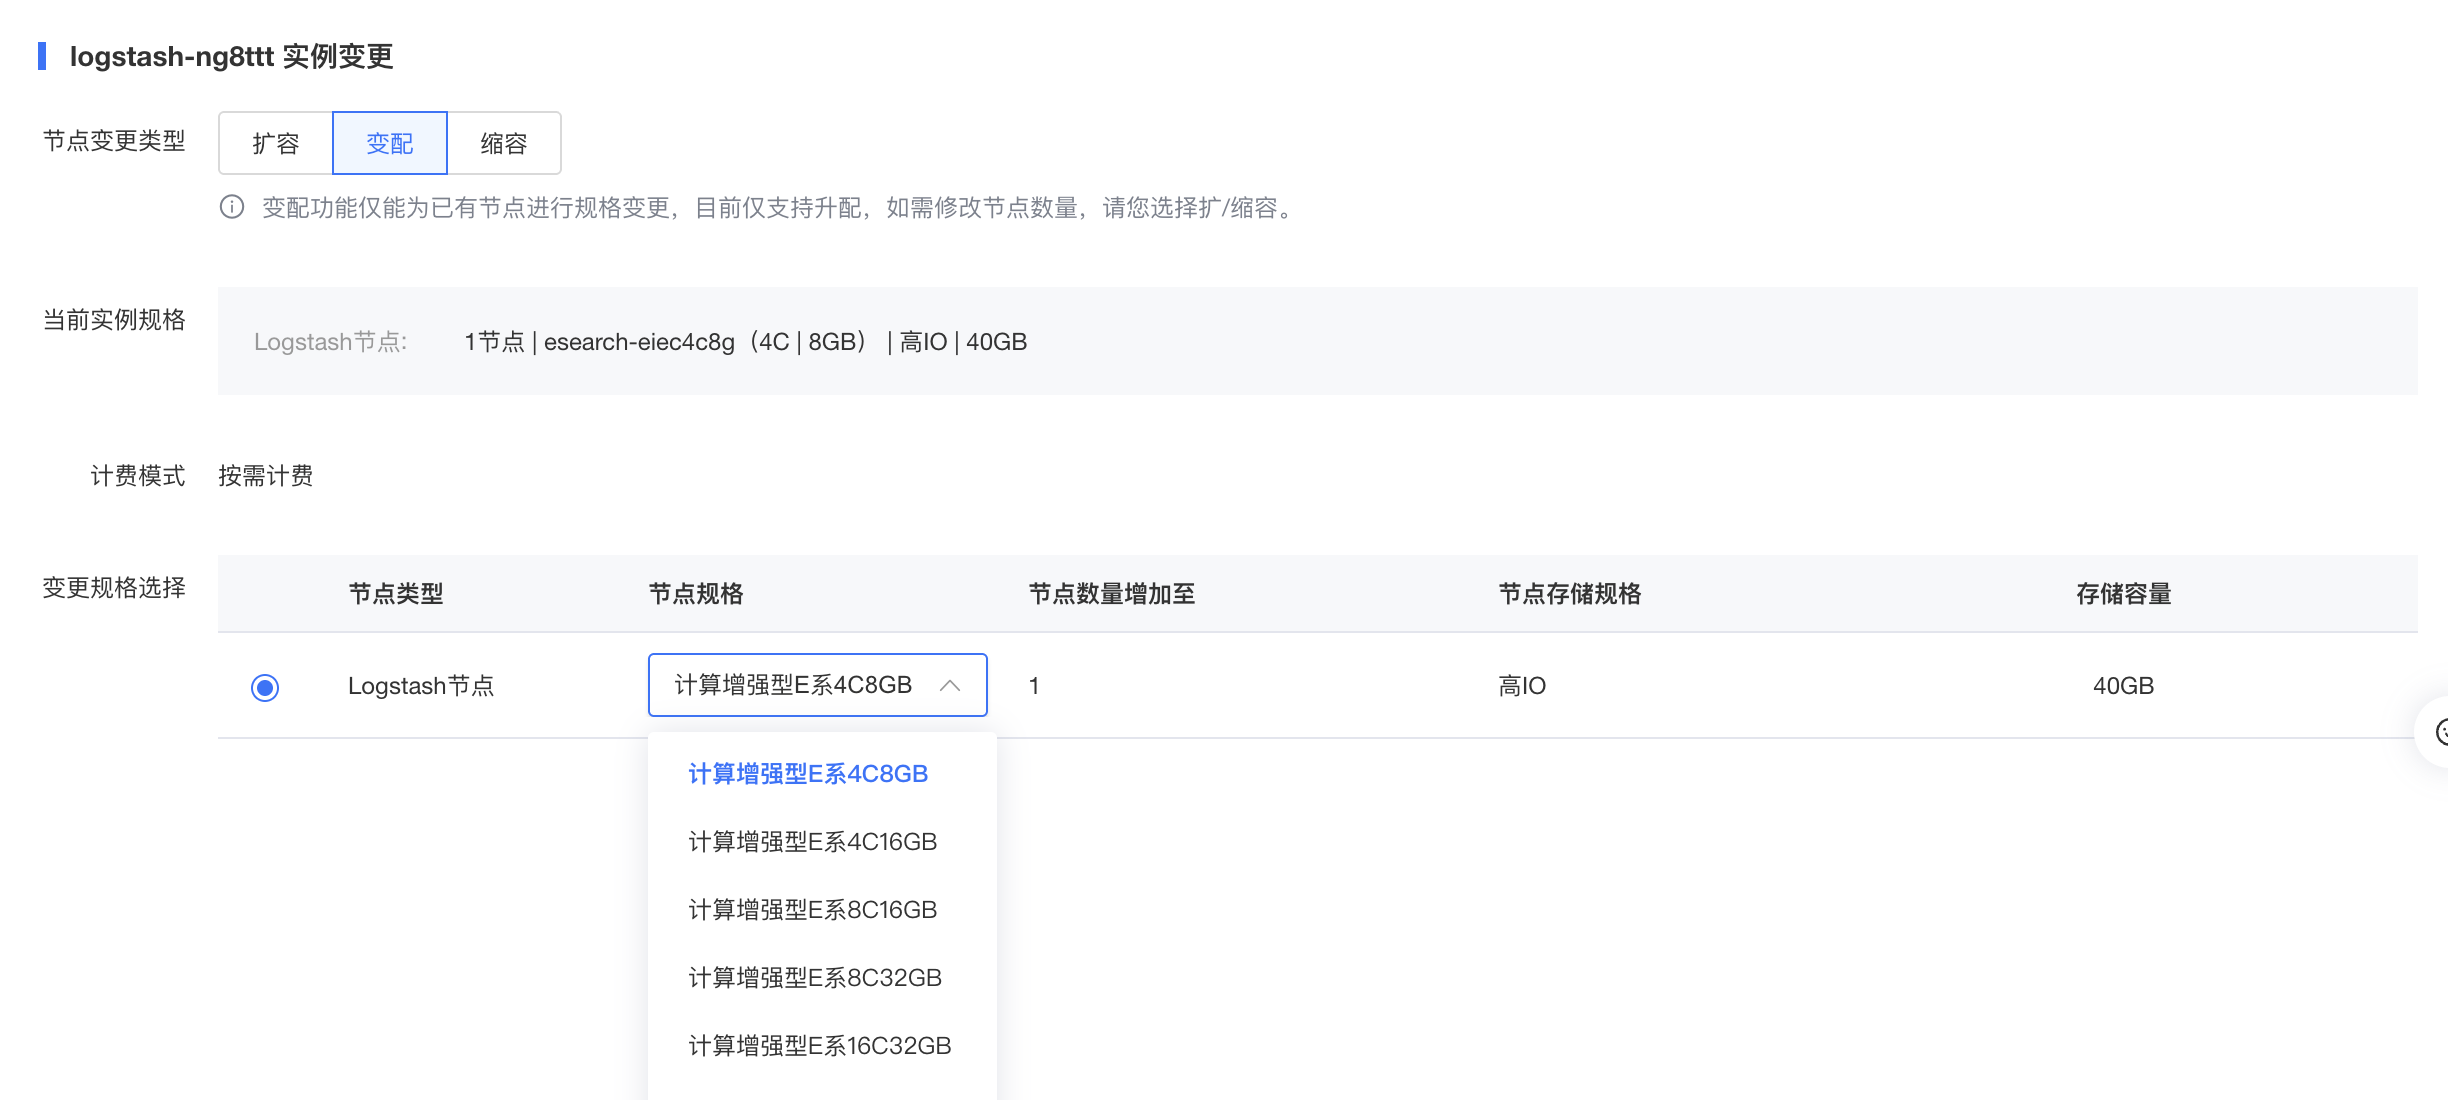Viewport: 2448px width, 1100px height.
Task: Switch node change type to 扩容
Action: pyautogui.click(x=276, y=143)
